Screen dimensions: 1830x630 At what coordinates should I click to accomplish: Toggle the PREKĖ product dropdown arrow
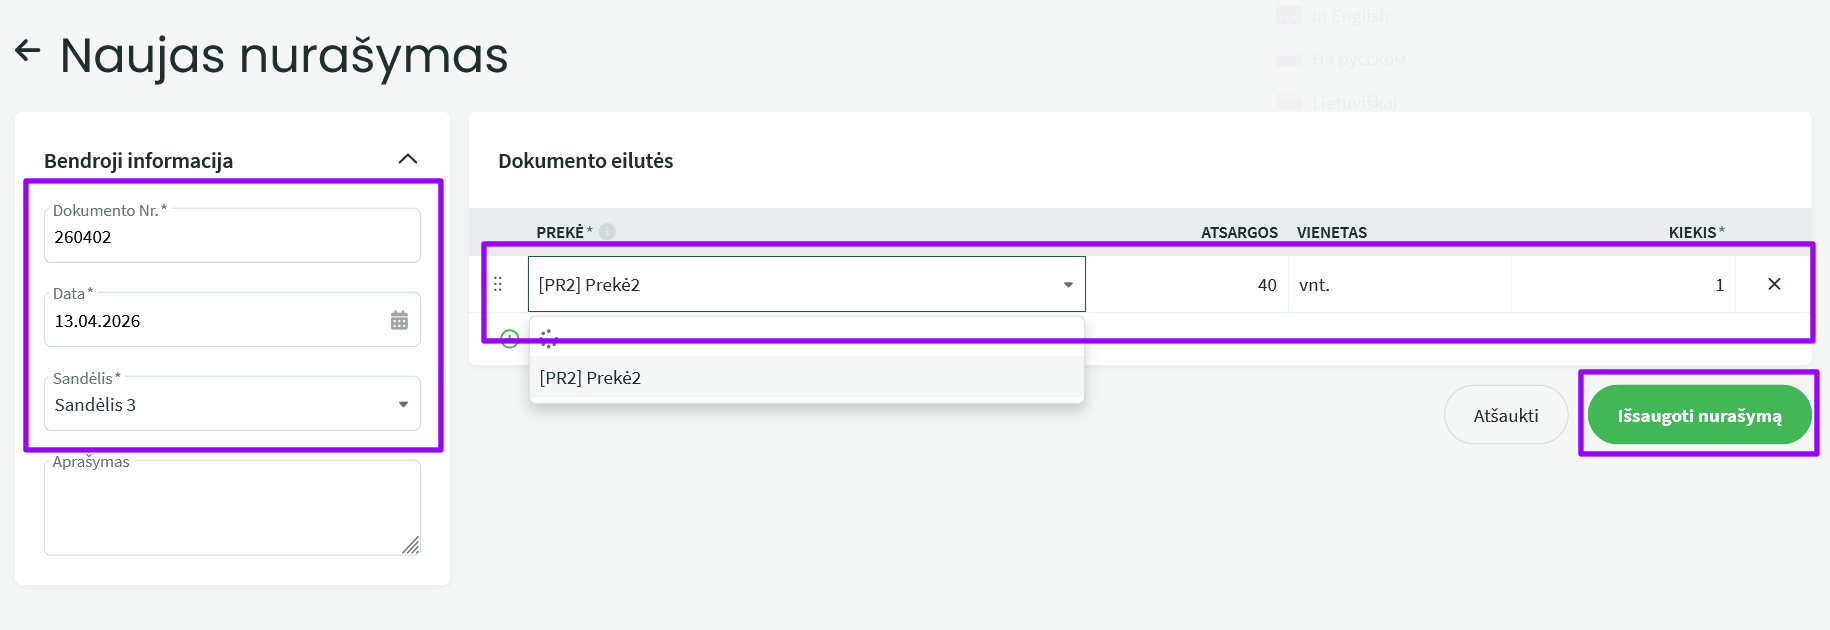click(x=1068, y=285)
